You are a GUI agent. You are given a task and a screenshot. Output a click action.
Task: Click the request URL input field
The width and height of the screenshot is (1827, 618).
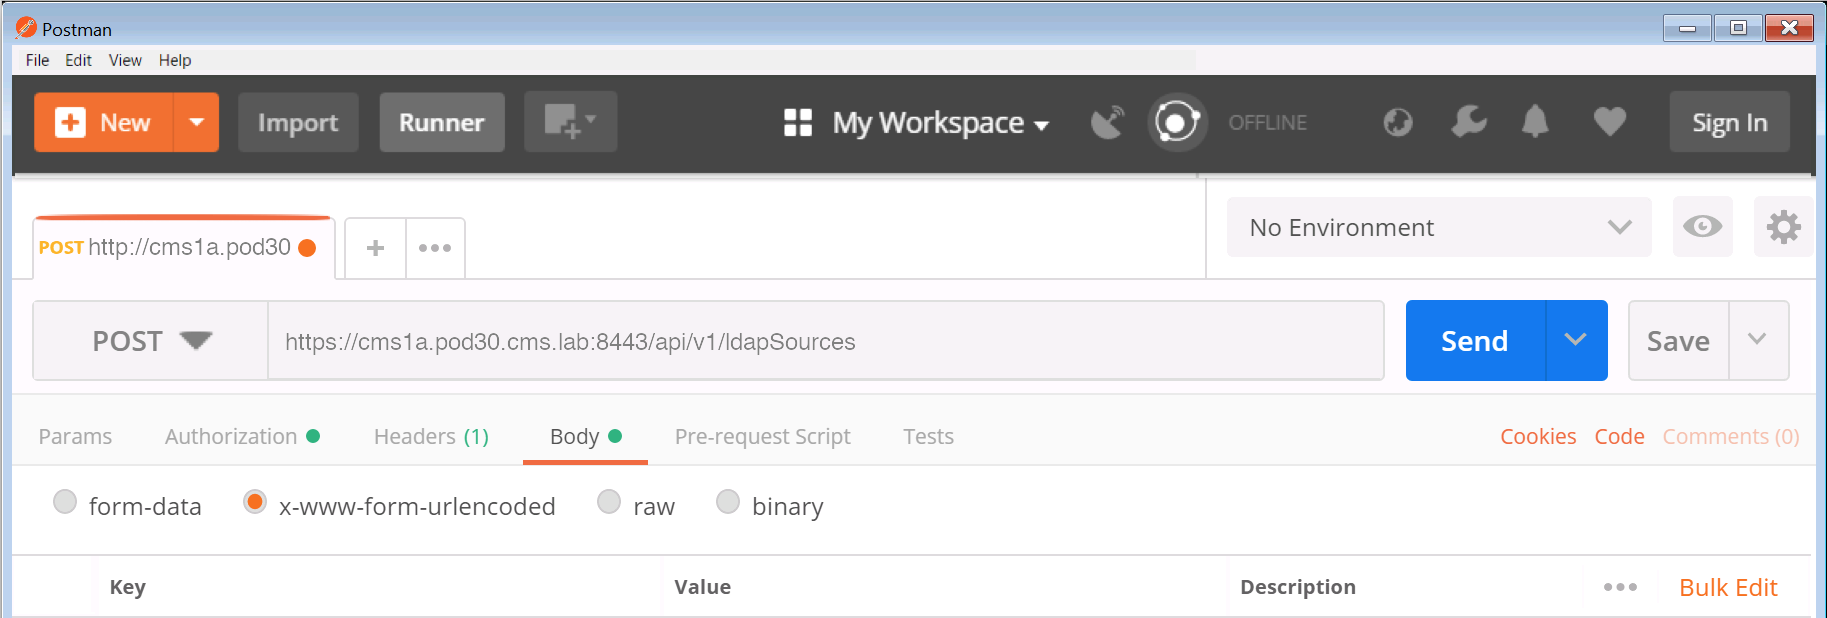(825, 342)
